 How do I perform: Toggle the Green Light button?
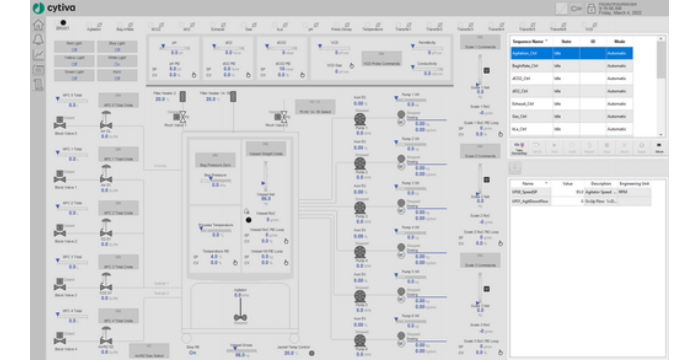point(74,75)
